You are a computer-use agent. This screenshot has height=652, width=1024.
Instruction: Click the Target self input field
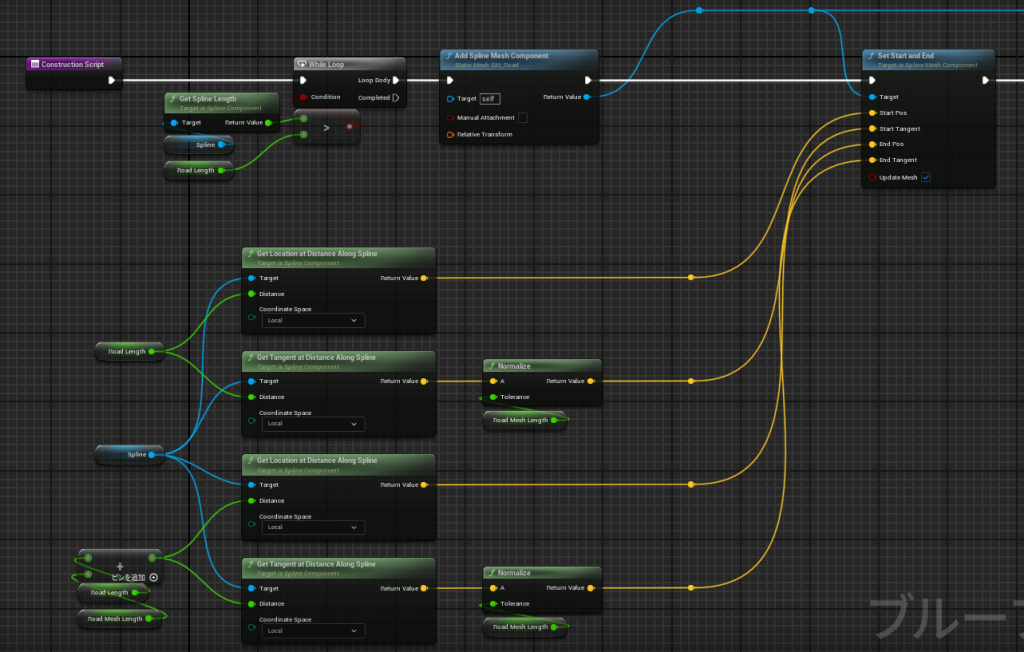click(489, 98)
